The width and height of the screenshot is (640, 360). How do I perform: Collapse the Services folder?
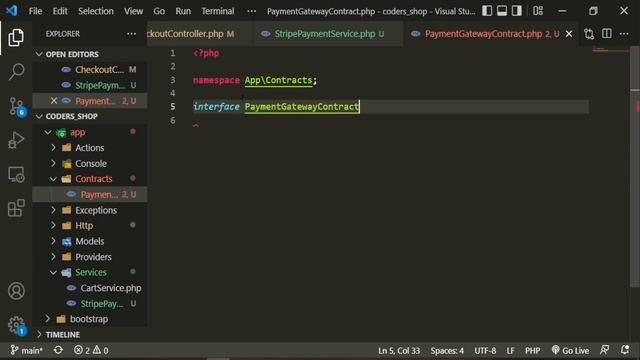(53, 272)
